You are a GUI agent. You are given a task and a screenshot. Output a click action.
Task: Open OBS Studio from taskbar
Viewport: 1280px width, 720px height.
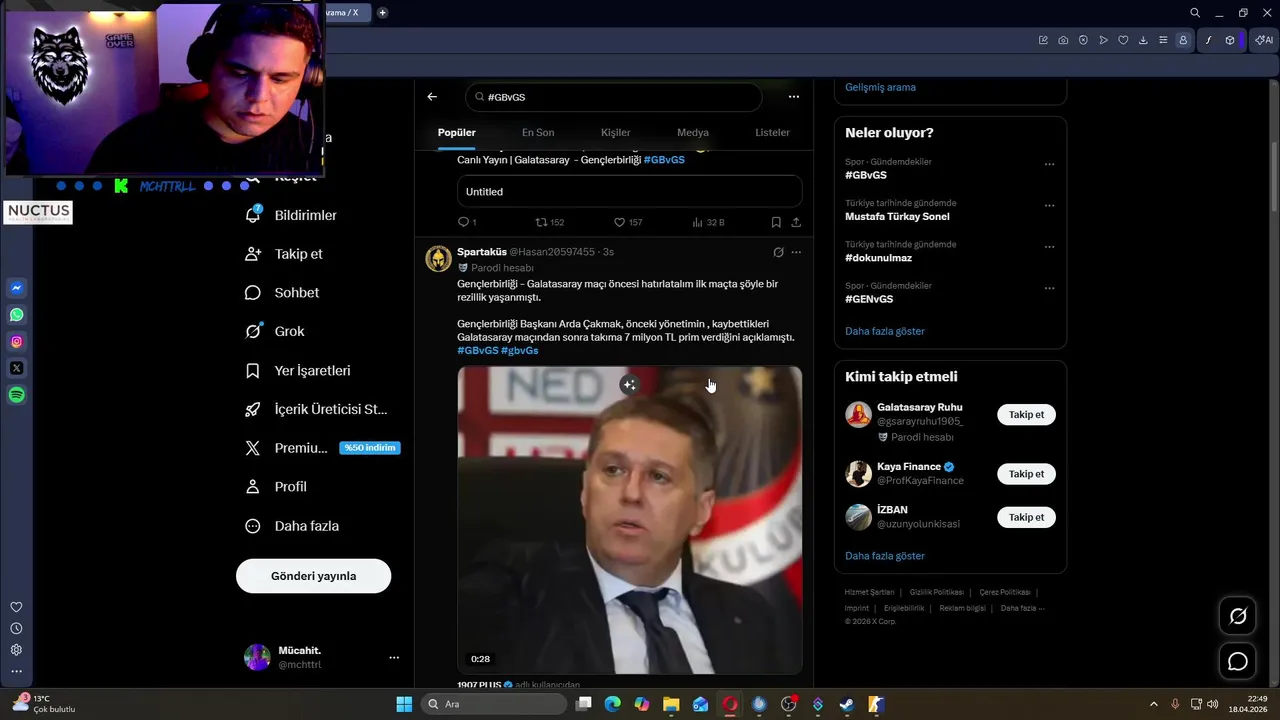788,704
